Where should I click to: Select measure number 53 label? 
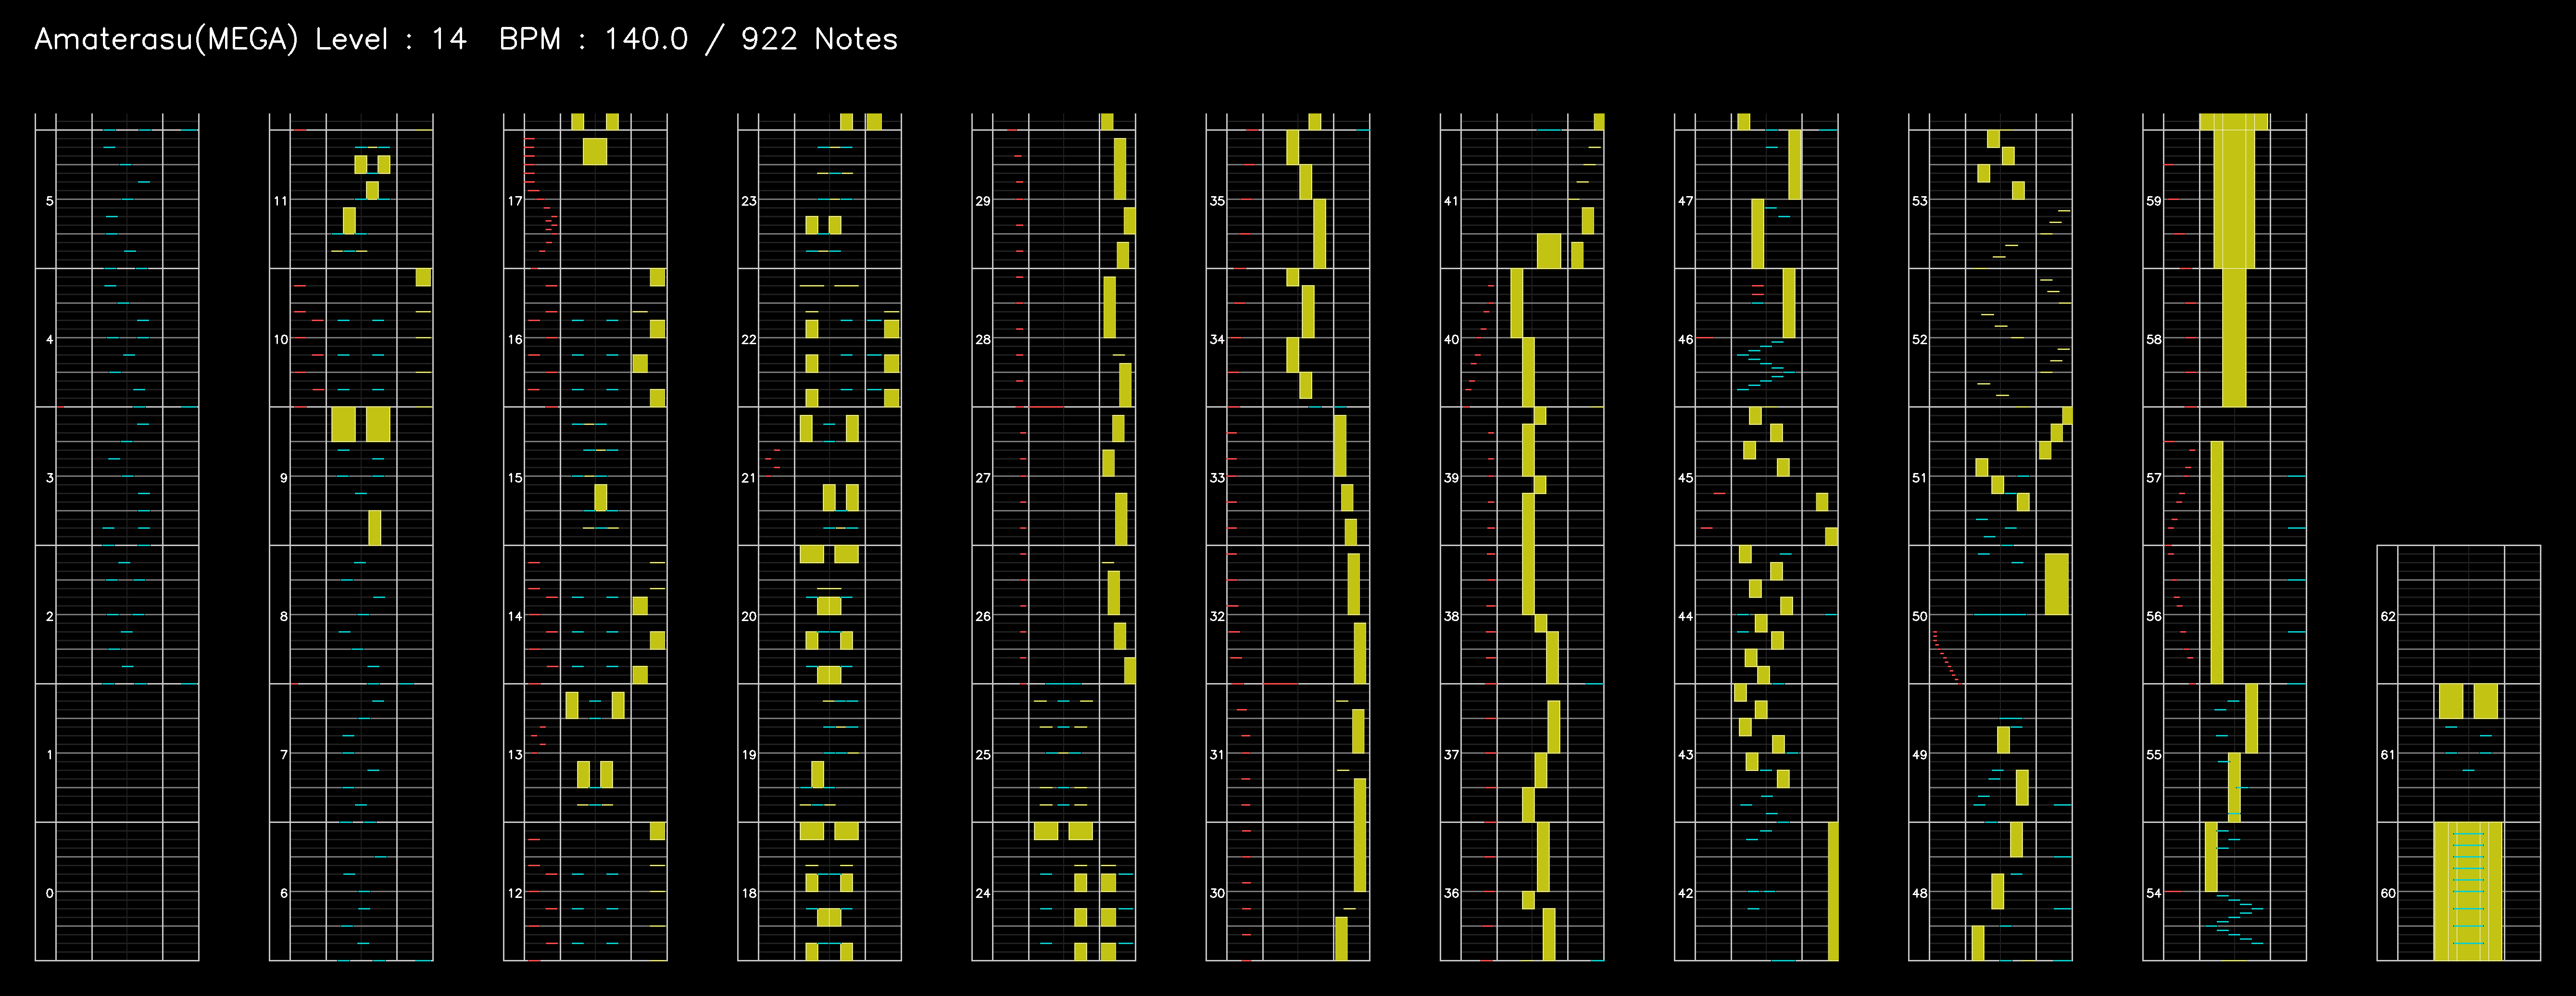tap(1920, 201)
